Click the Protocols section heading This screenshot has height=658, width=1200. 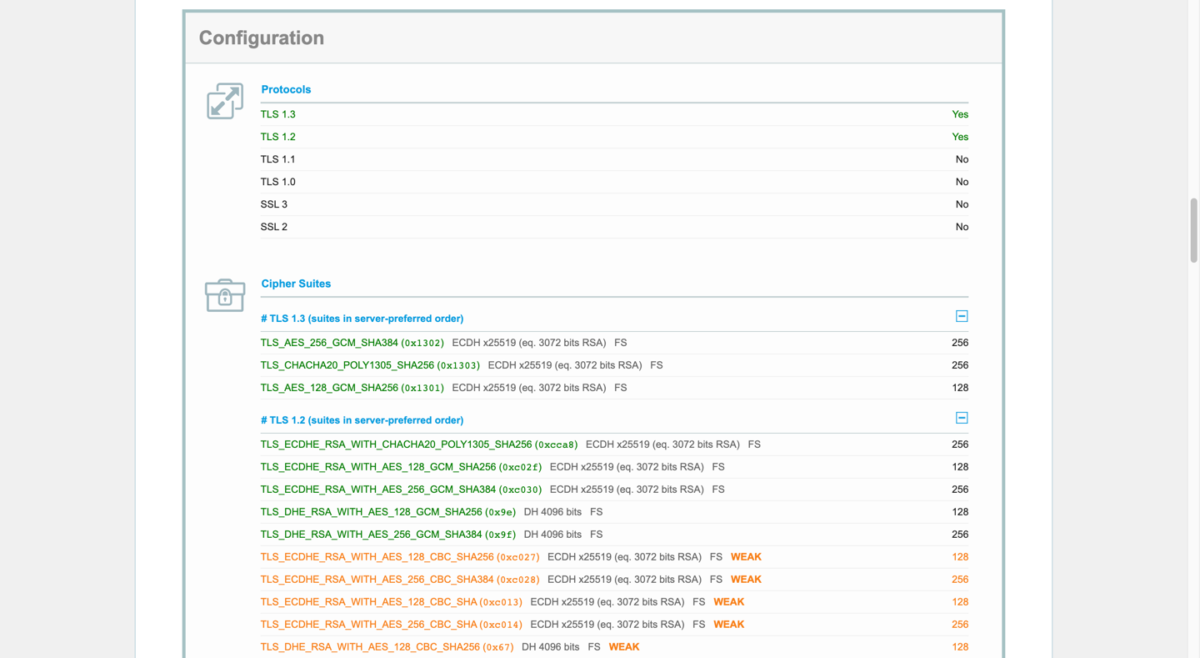[x=286, y=89]
